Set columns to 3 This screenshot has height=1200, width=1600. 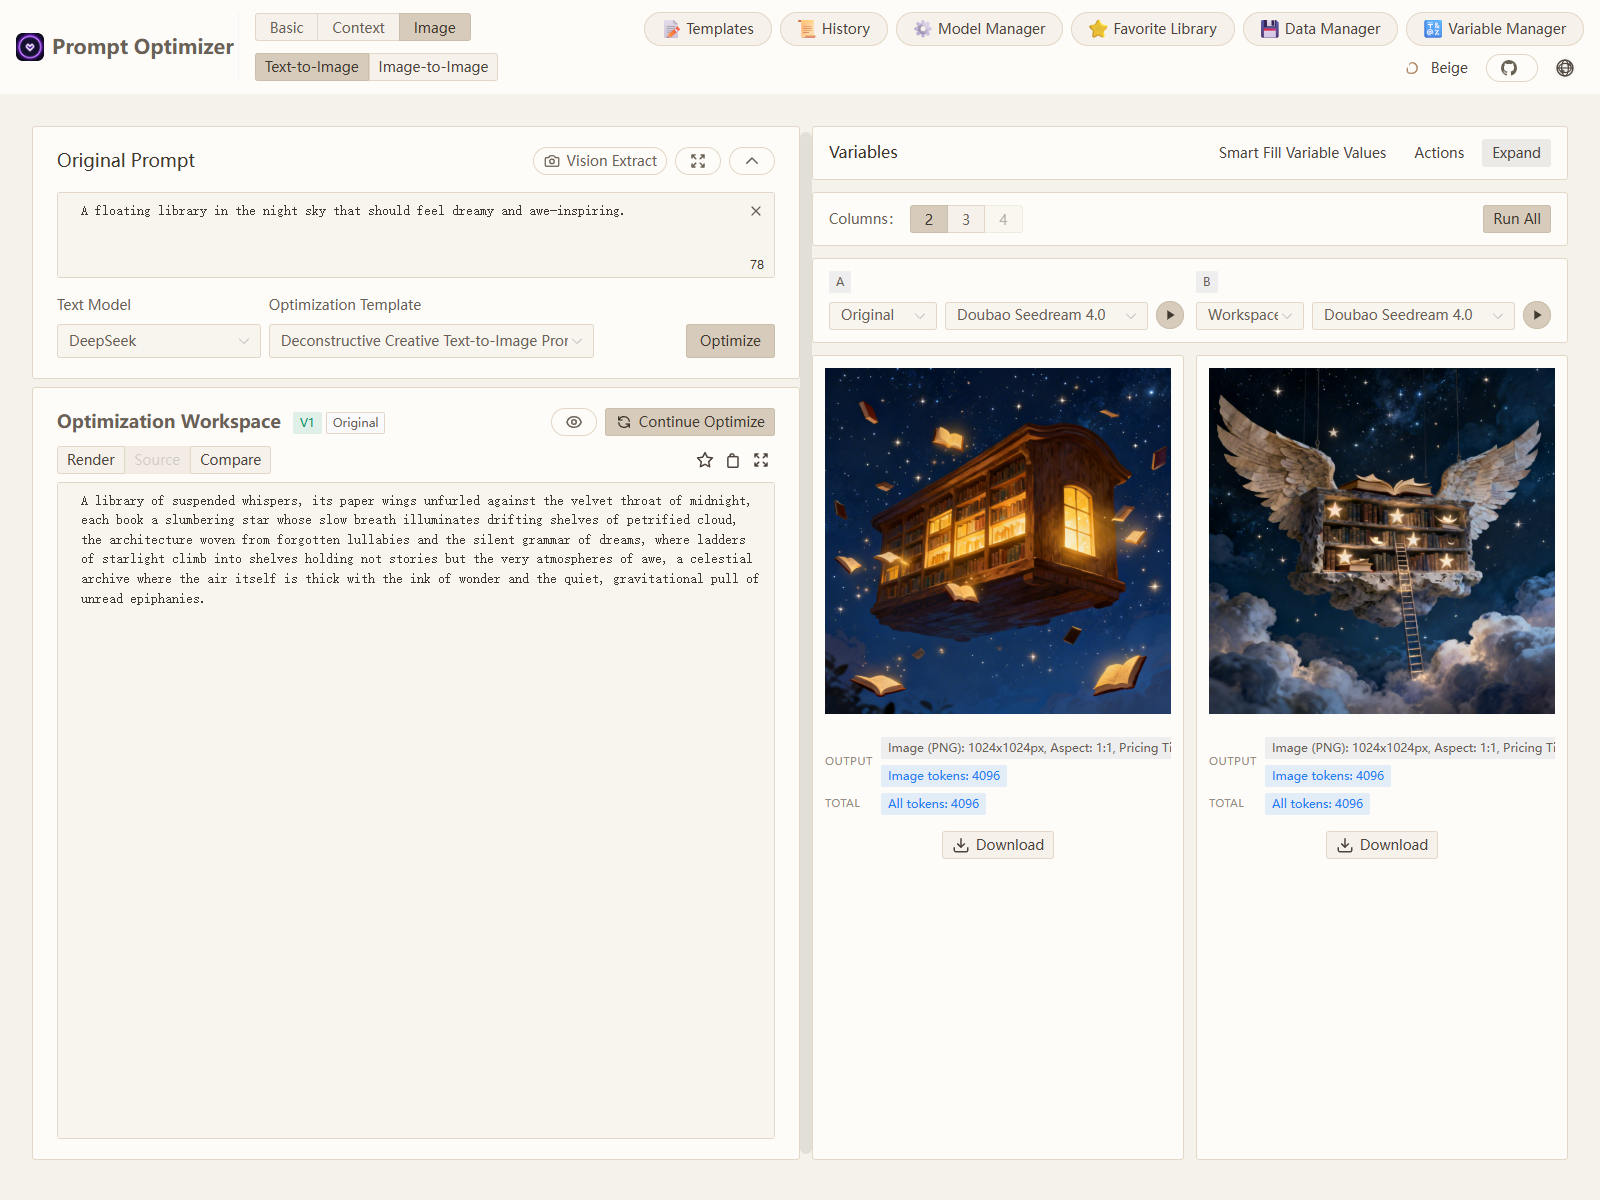[x=966, y=219]
